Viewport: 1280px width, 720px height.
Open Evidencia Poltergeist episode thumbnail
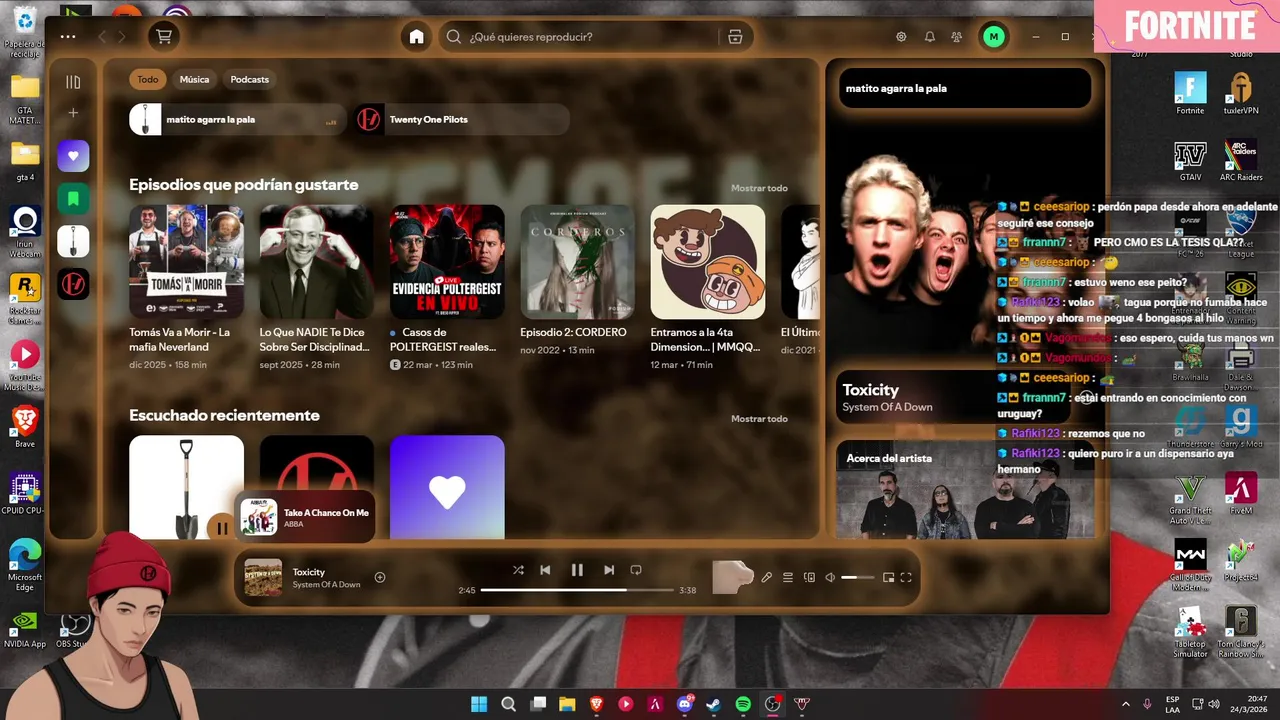coord(447,262)
